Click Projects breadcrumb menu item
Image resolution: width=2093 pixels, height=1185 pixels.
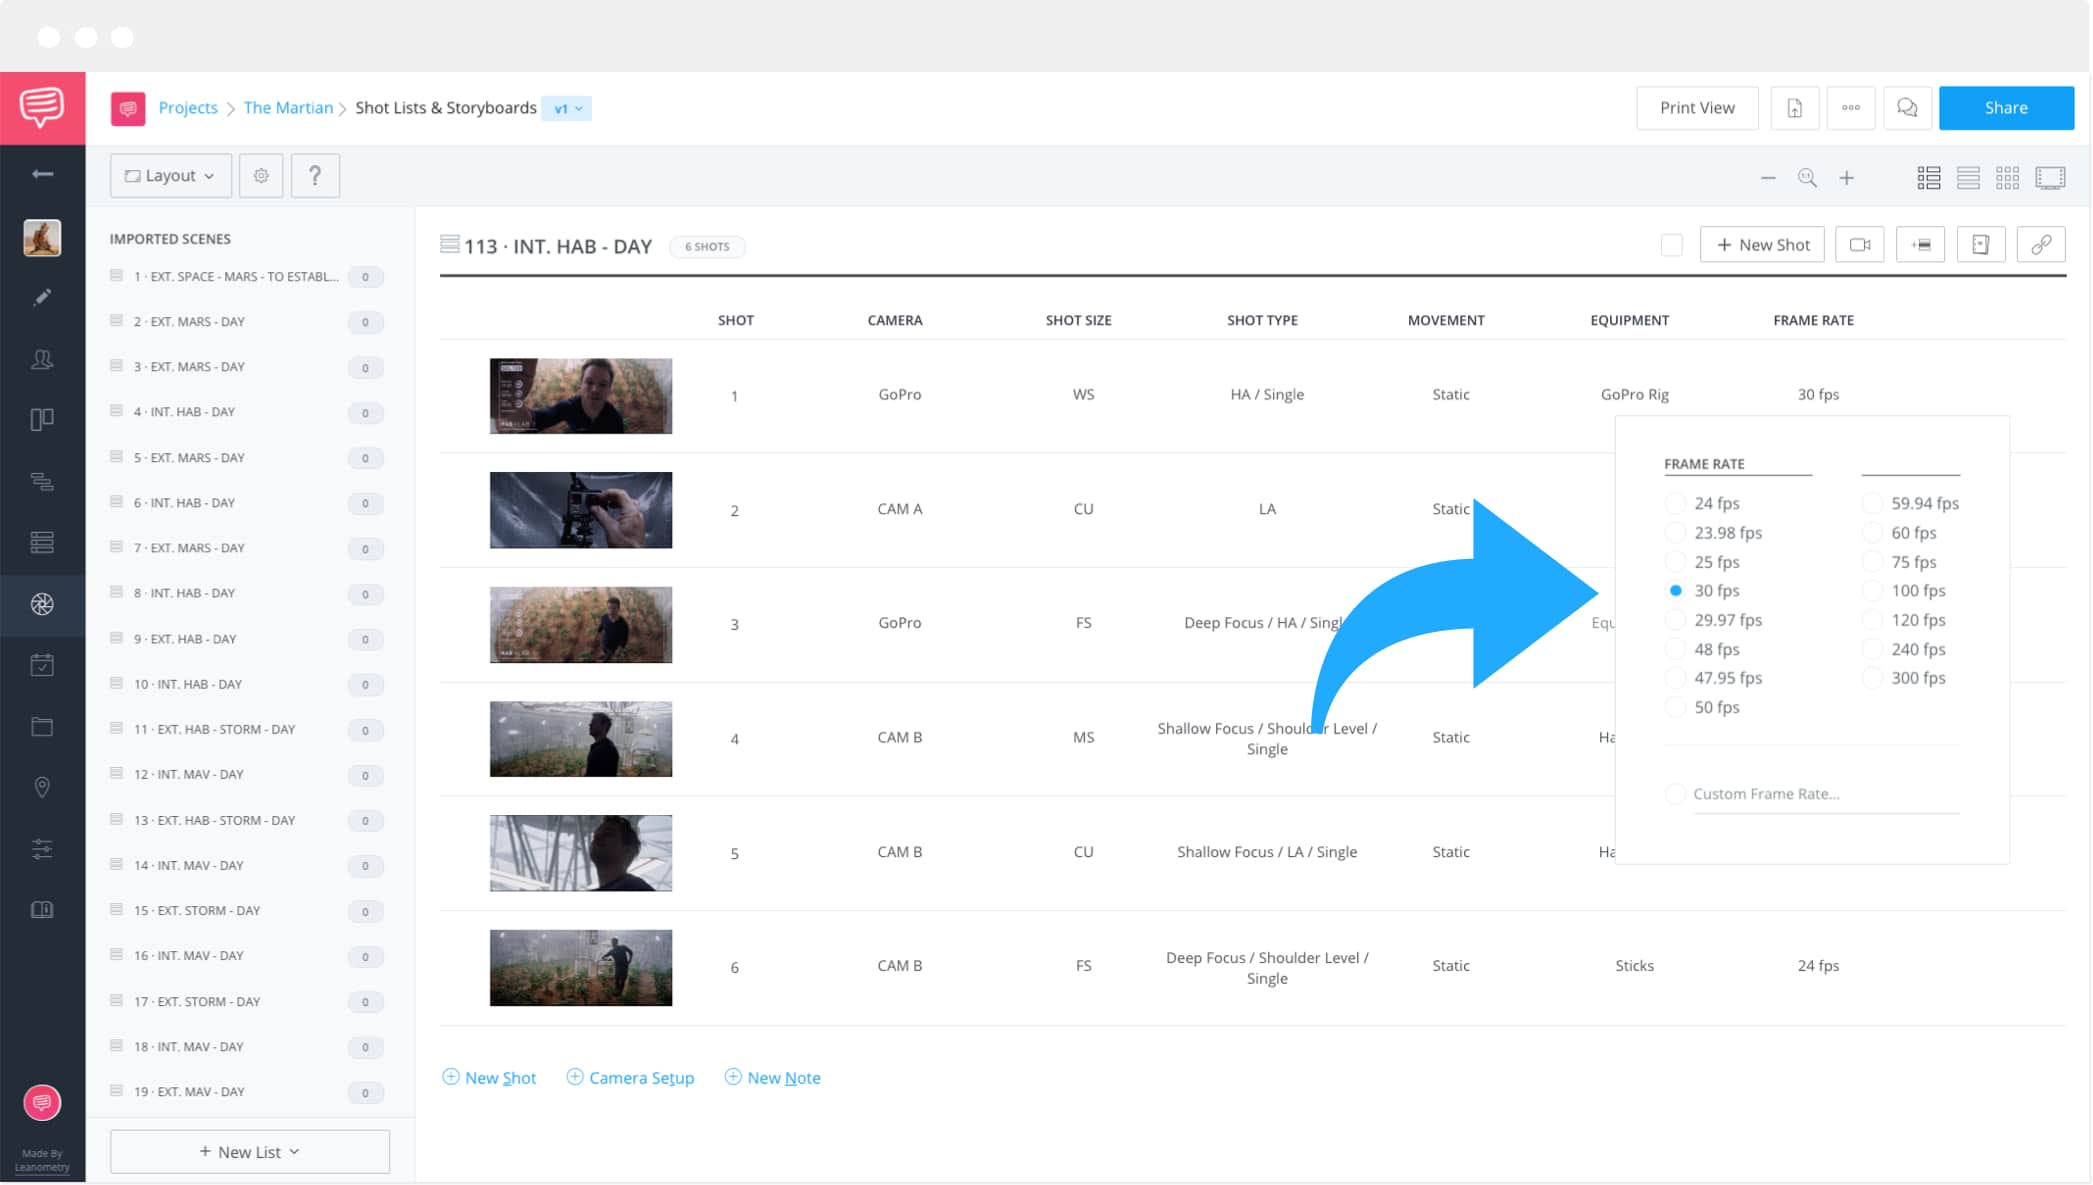point(187,108)
